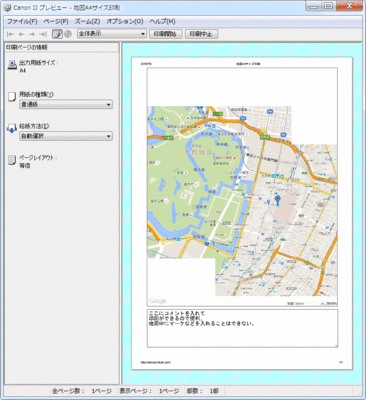
Task: Go to the next page arrow
Action: click(32, 34)
